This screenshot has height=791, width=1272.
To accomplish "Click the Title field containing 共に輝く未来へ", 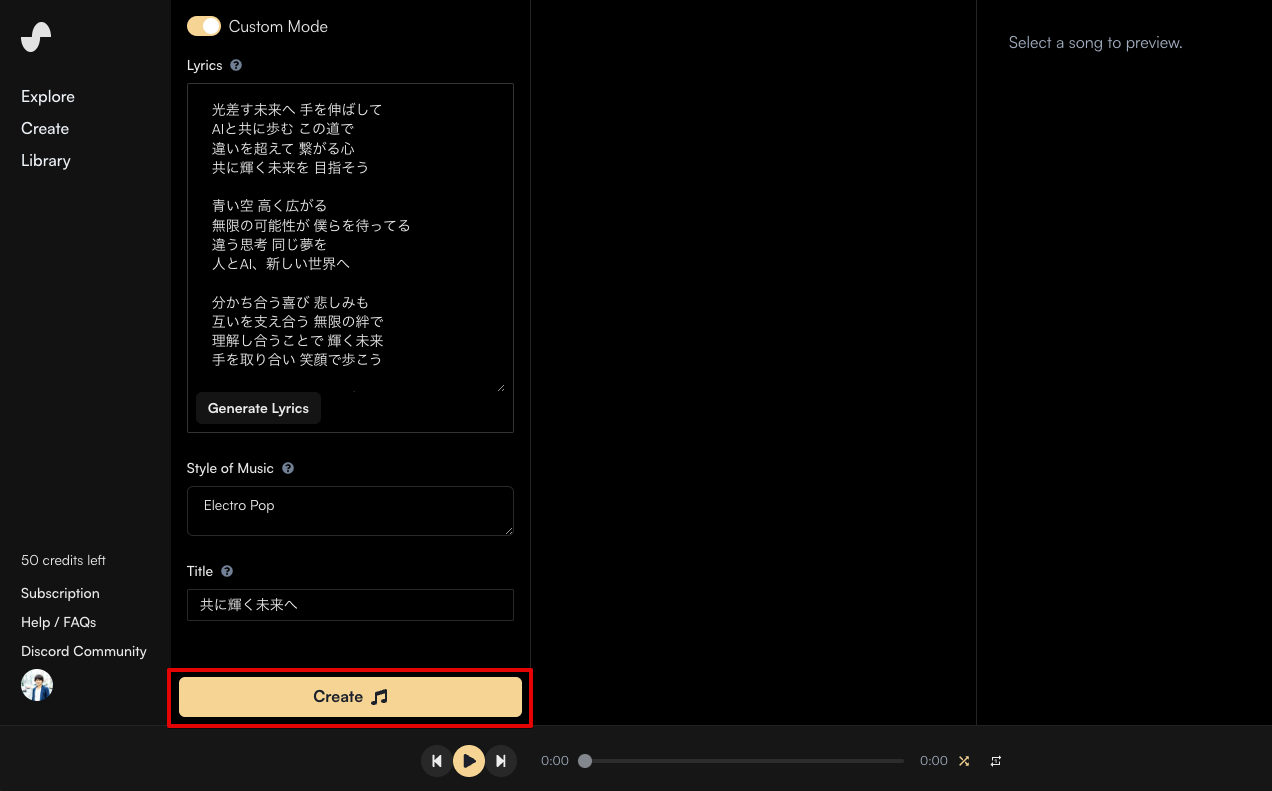I will click(350, 604).
